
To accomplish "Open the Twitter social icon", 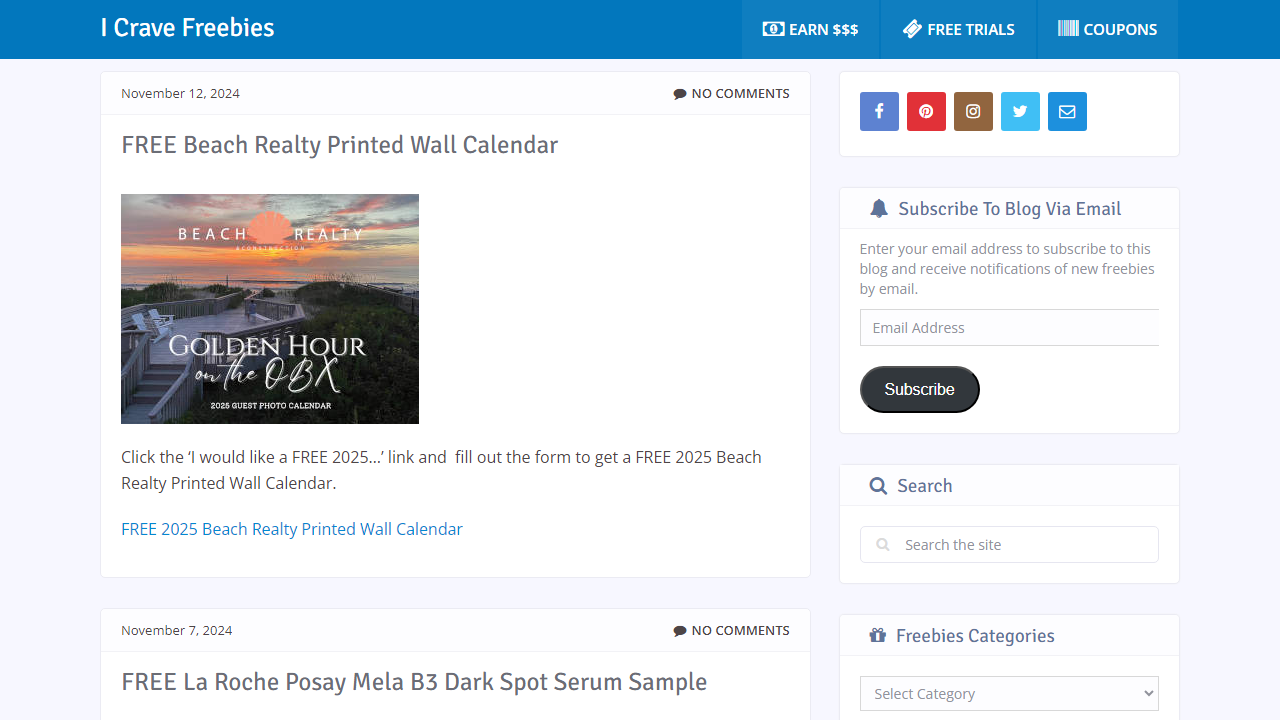I will tap(1020, 112).
